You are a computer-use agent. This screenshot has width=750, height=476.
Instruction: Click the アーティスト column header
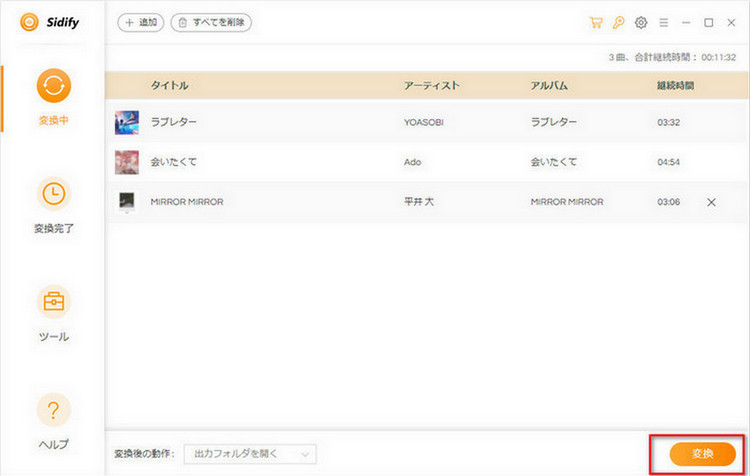pyautogui.click(x=432, y=86)
